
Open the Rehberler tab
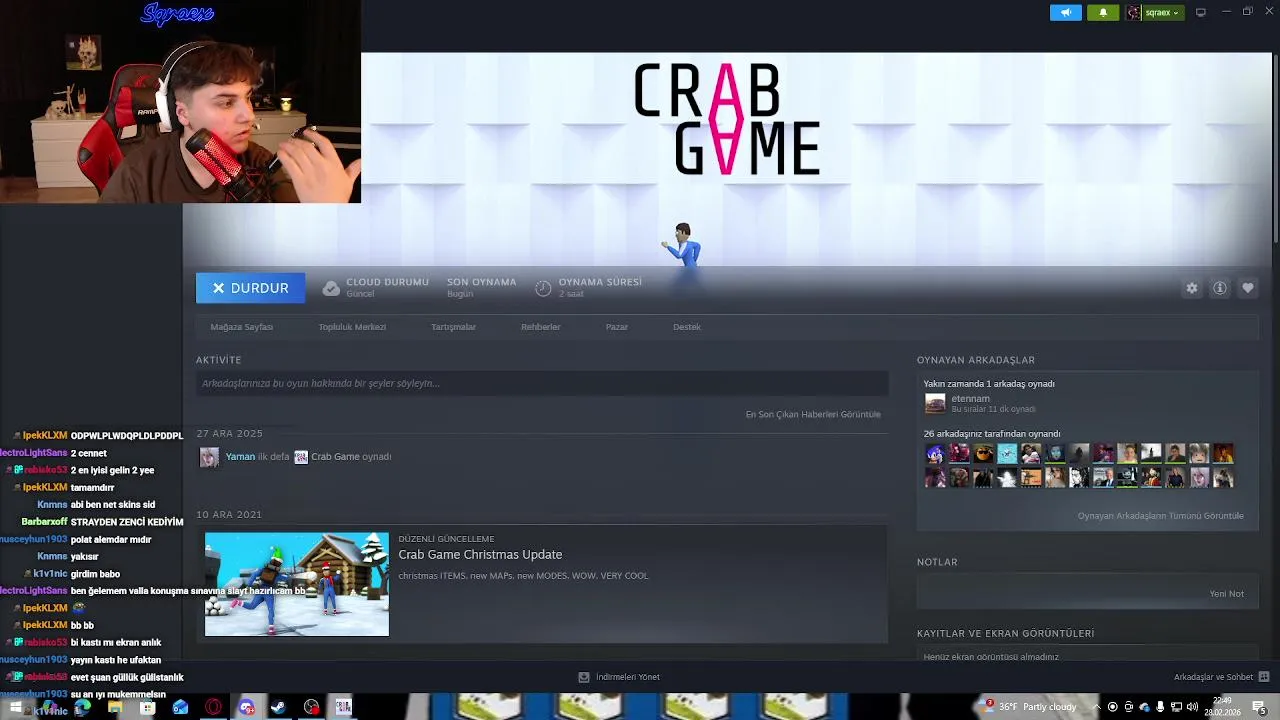tap(541, 327)
